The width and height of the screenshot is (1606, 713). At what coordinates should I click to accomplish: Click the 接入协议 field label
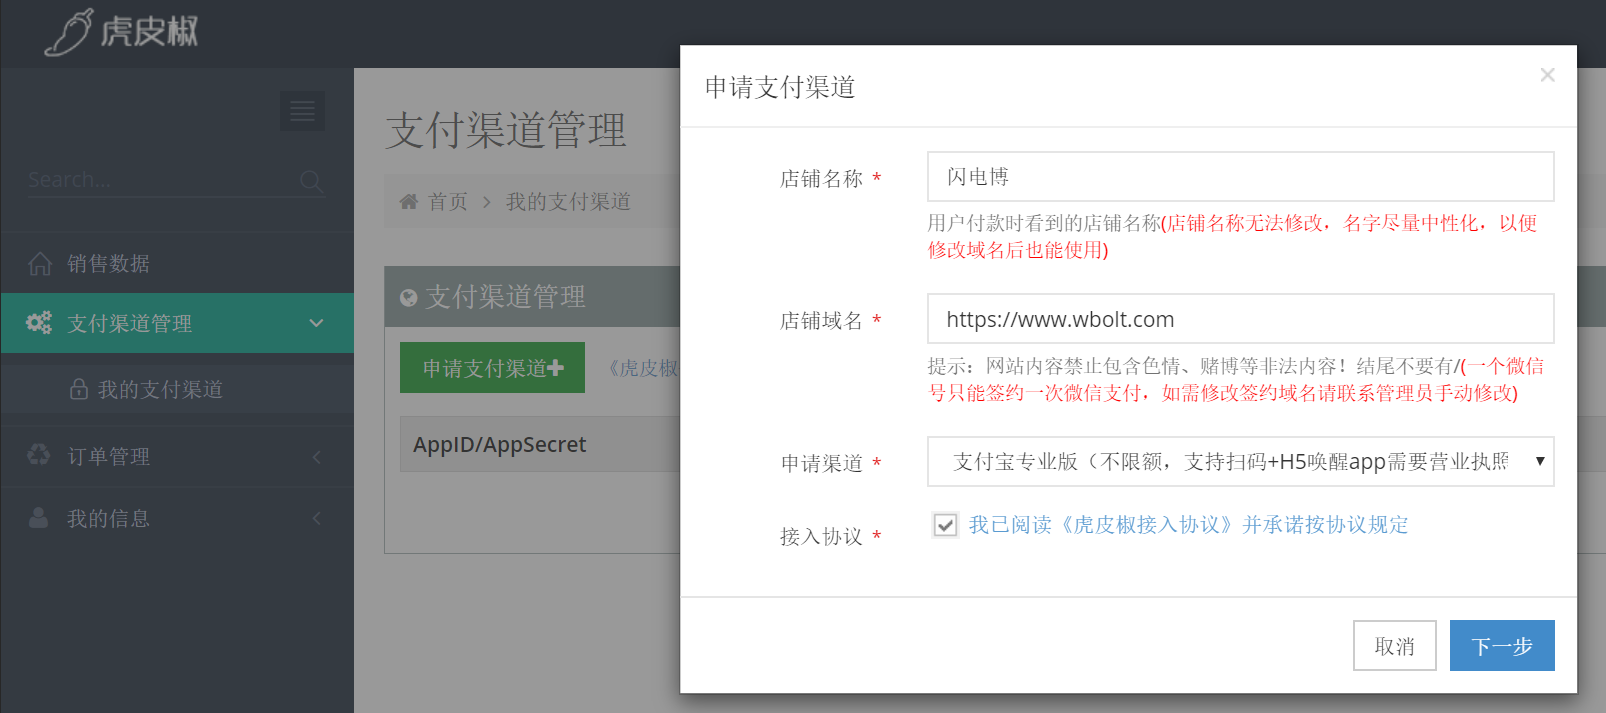(821, 536)
